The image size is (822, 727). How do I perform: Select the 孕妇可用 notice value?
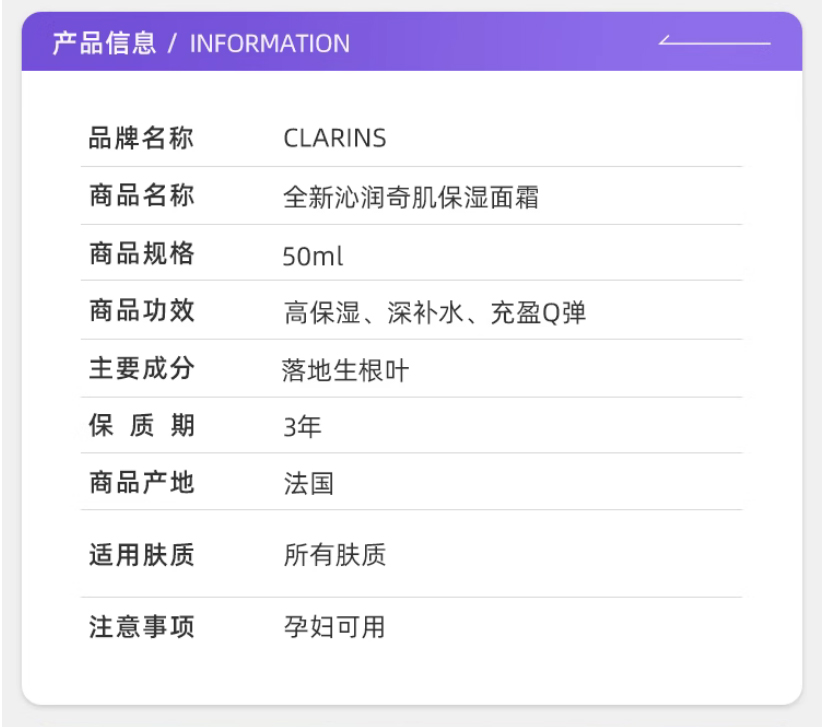pos(334,627)
